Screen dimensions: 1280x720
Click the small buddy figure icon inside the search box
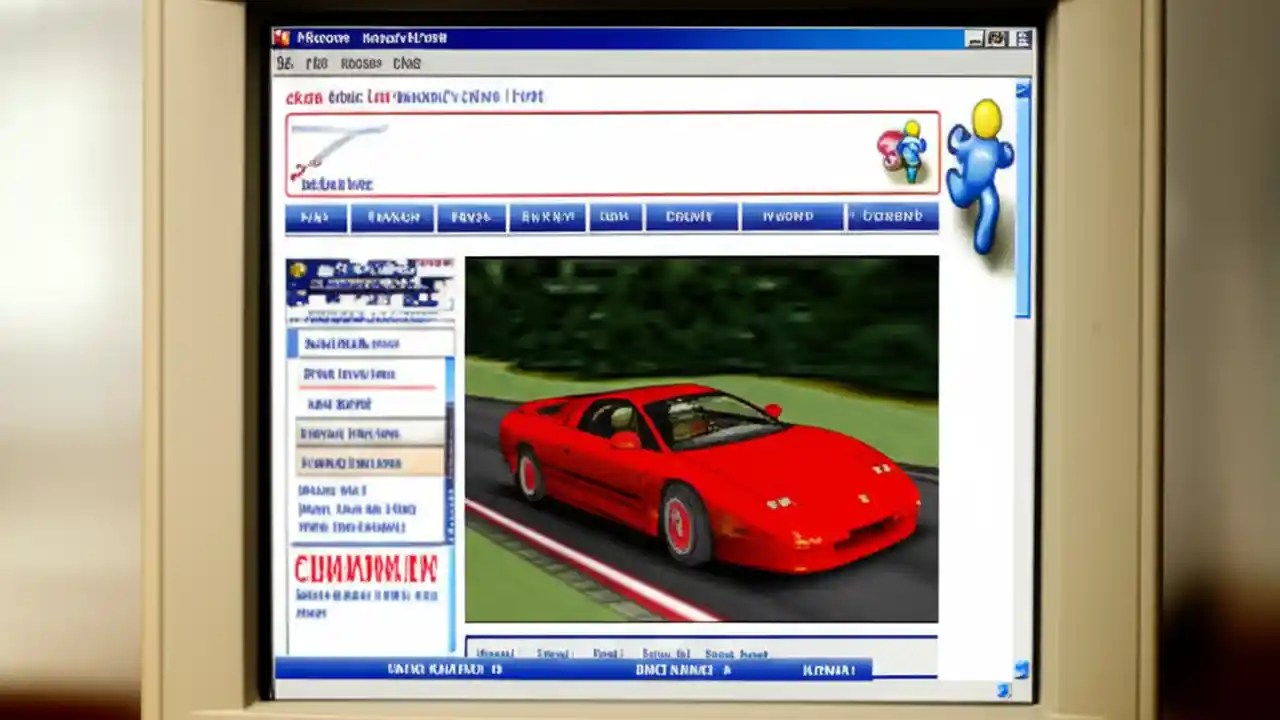click(912, 153)
